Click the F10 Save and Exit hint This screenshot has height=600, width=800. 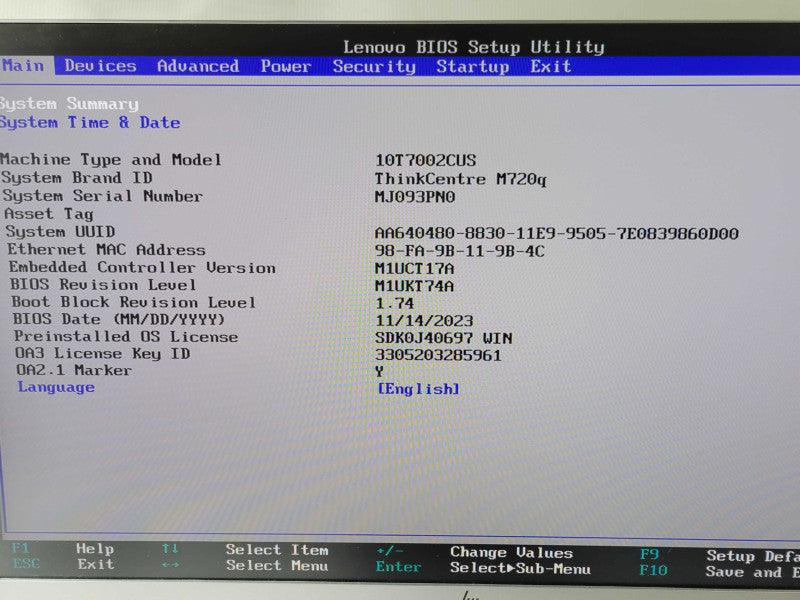tap(719, 571)
